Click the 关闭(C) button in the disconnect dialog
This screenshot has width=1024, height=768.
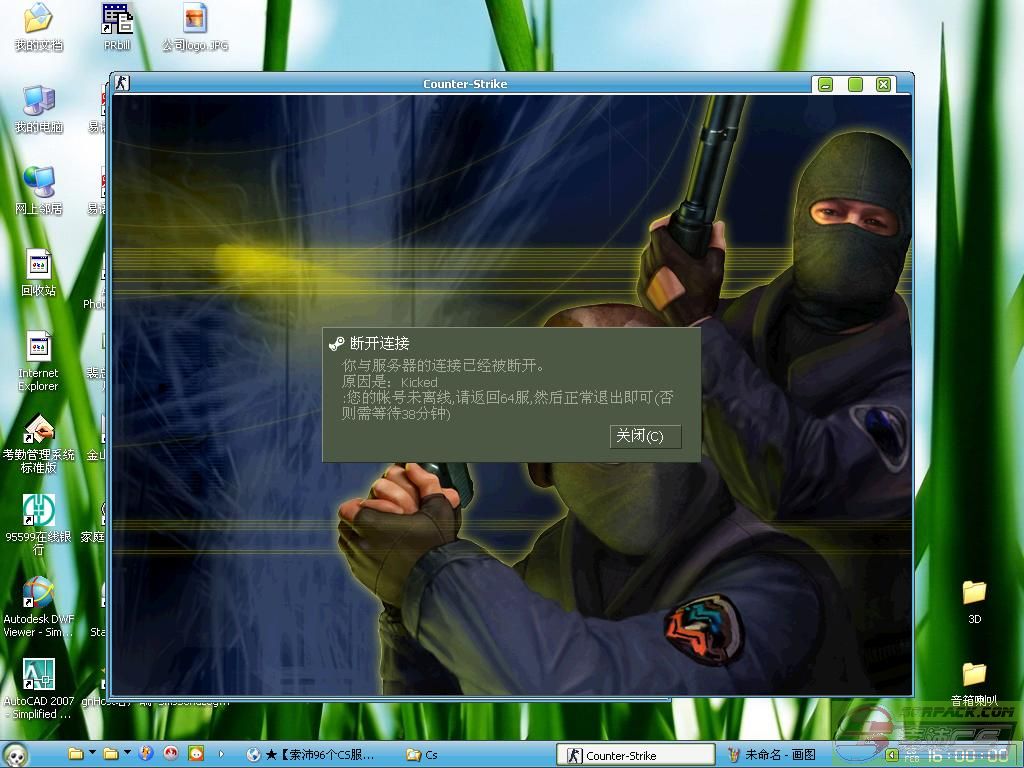click(645, 436)
